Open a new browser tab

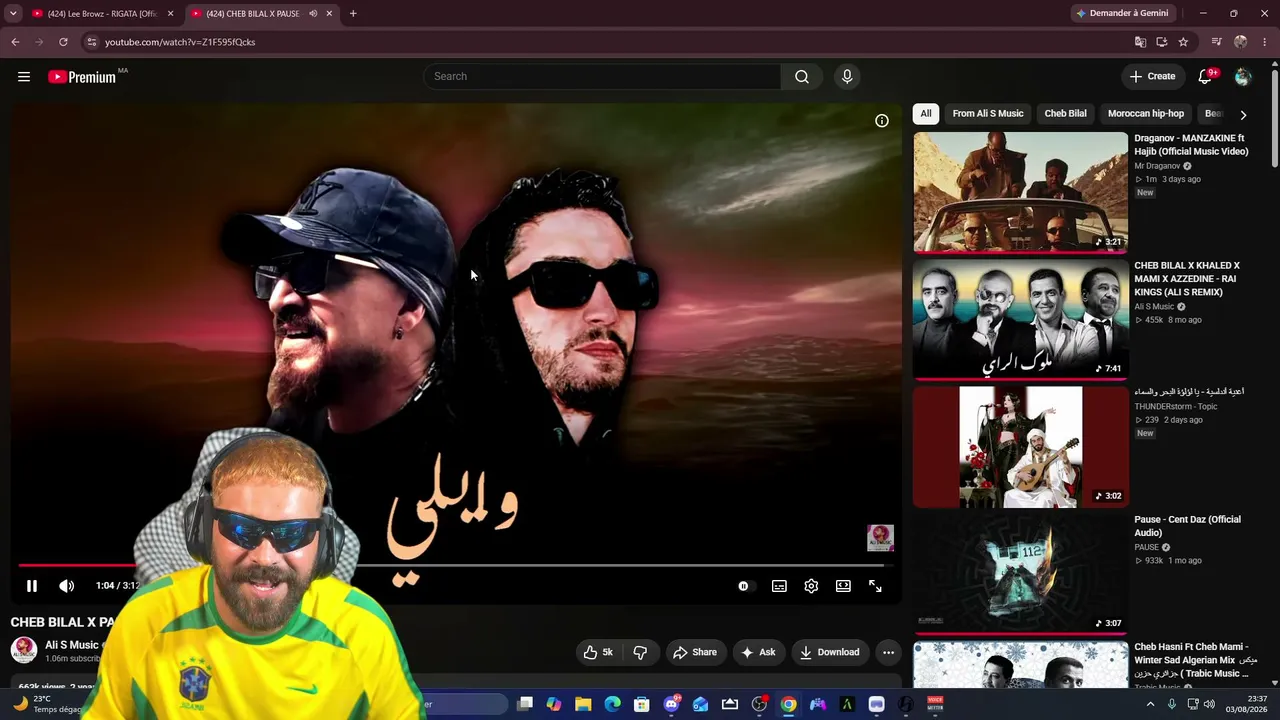pos(353,14)
